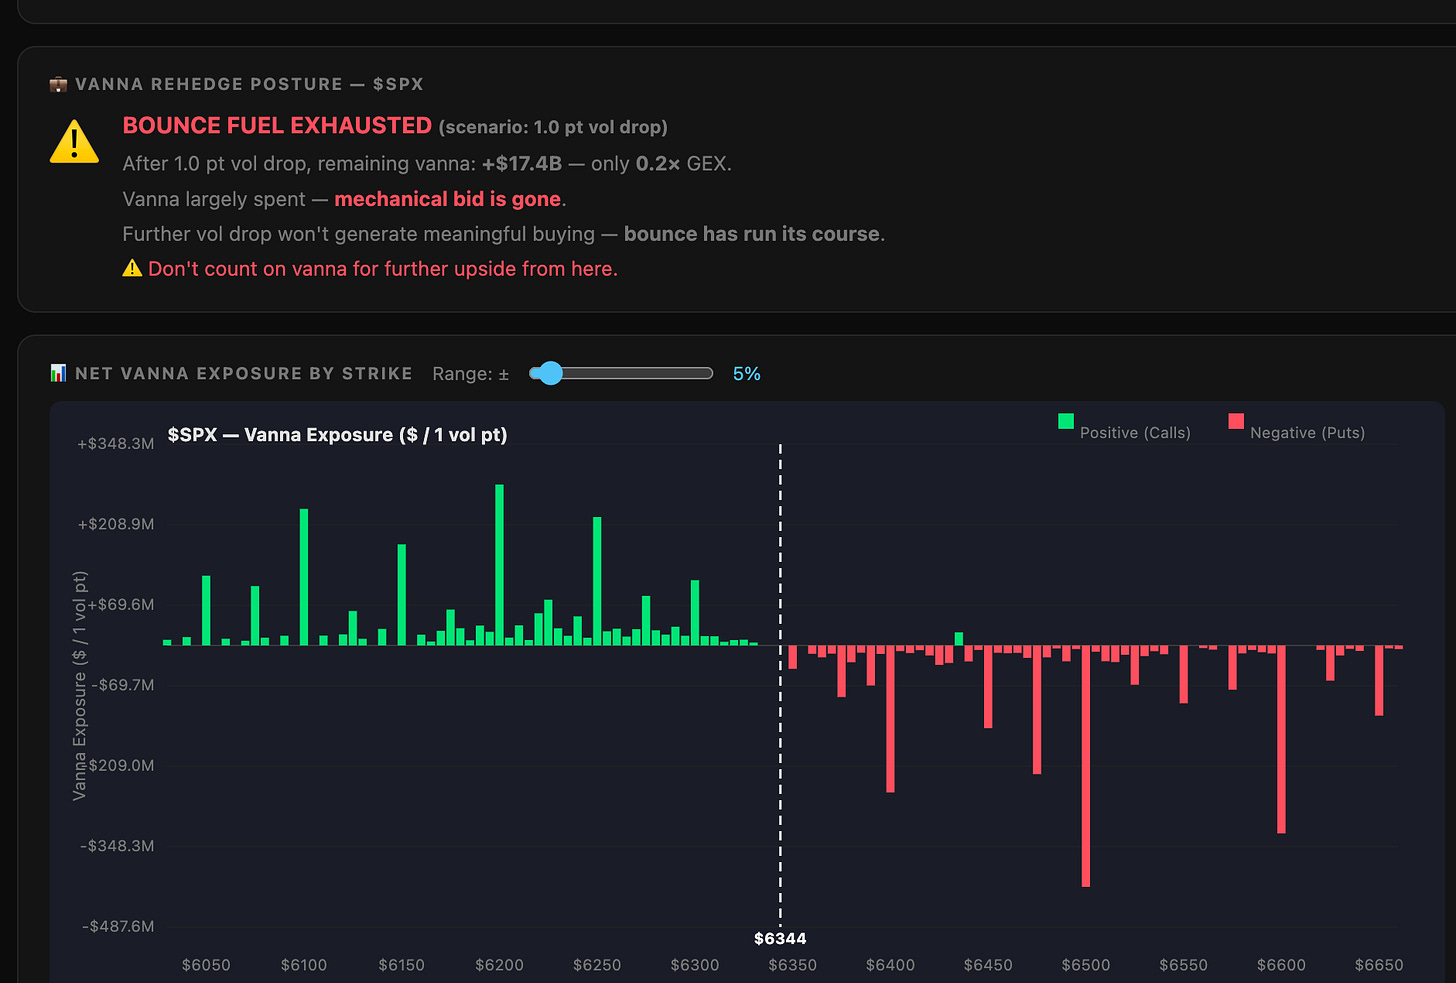The width and height of the screenshot is (1456, 983).
Task: Click the tall green bar at the $6150 strike
Action: [402, 594]
